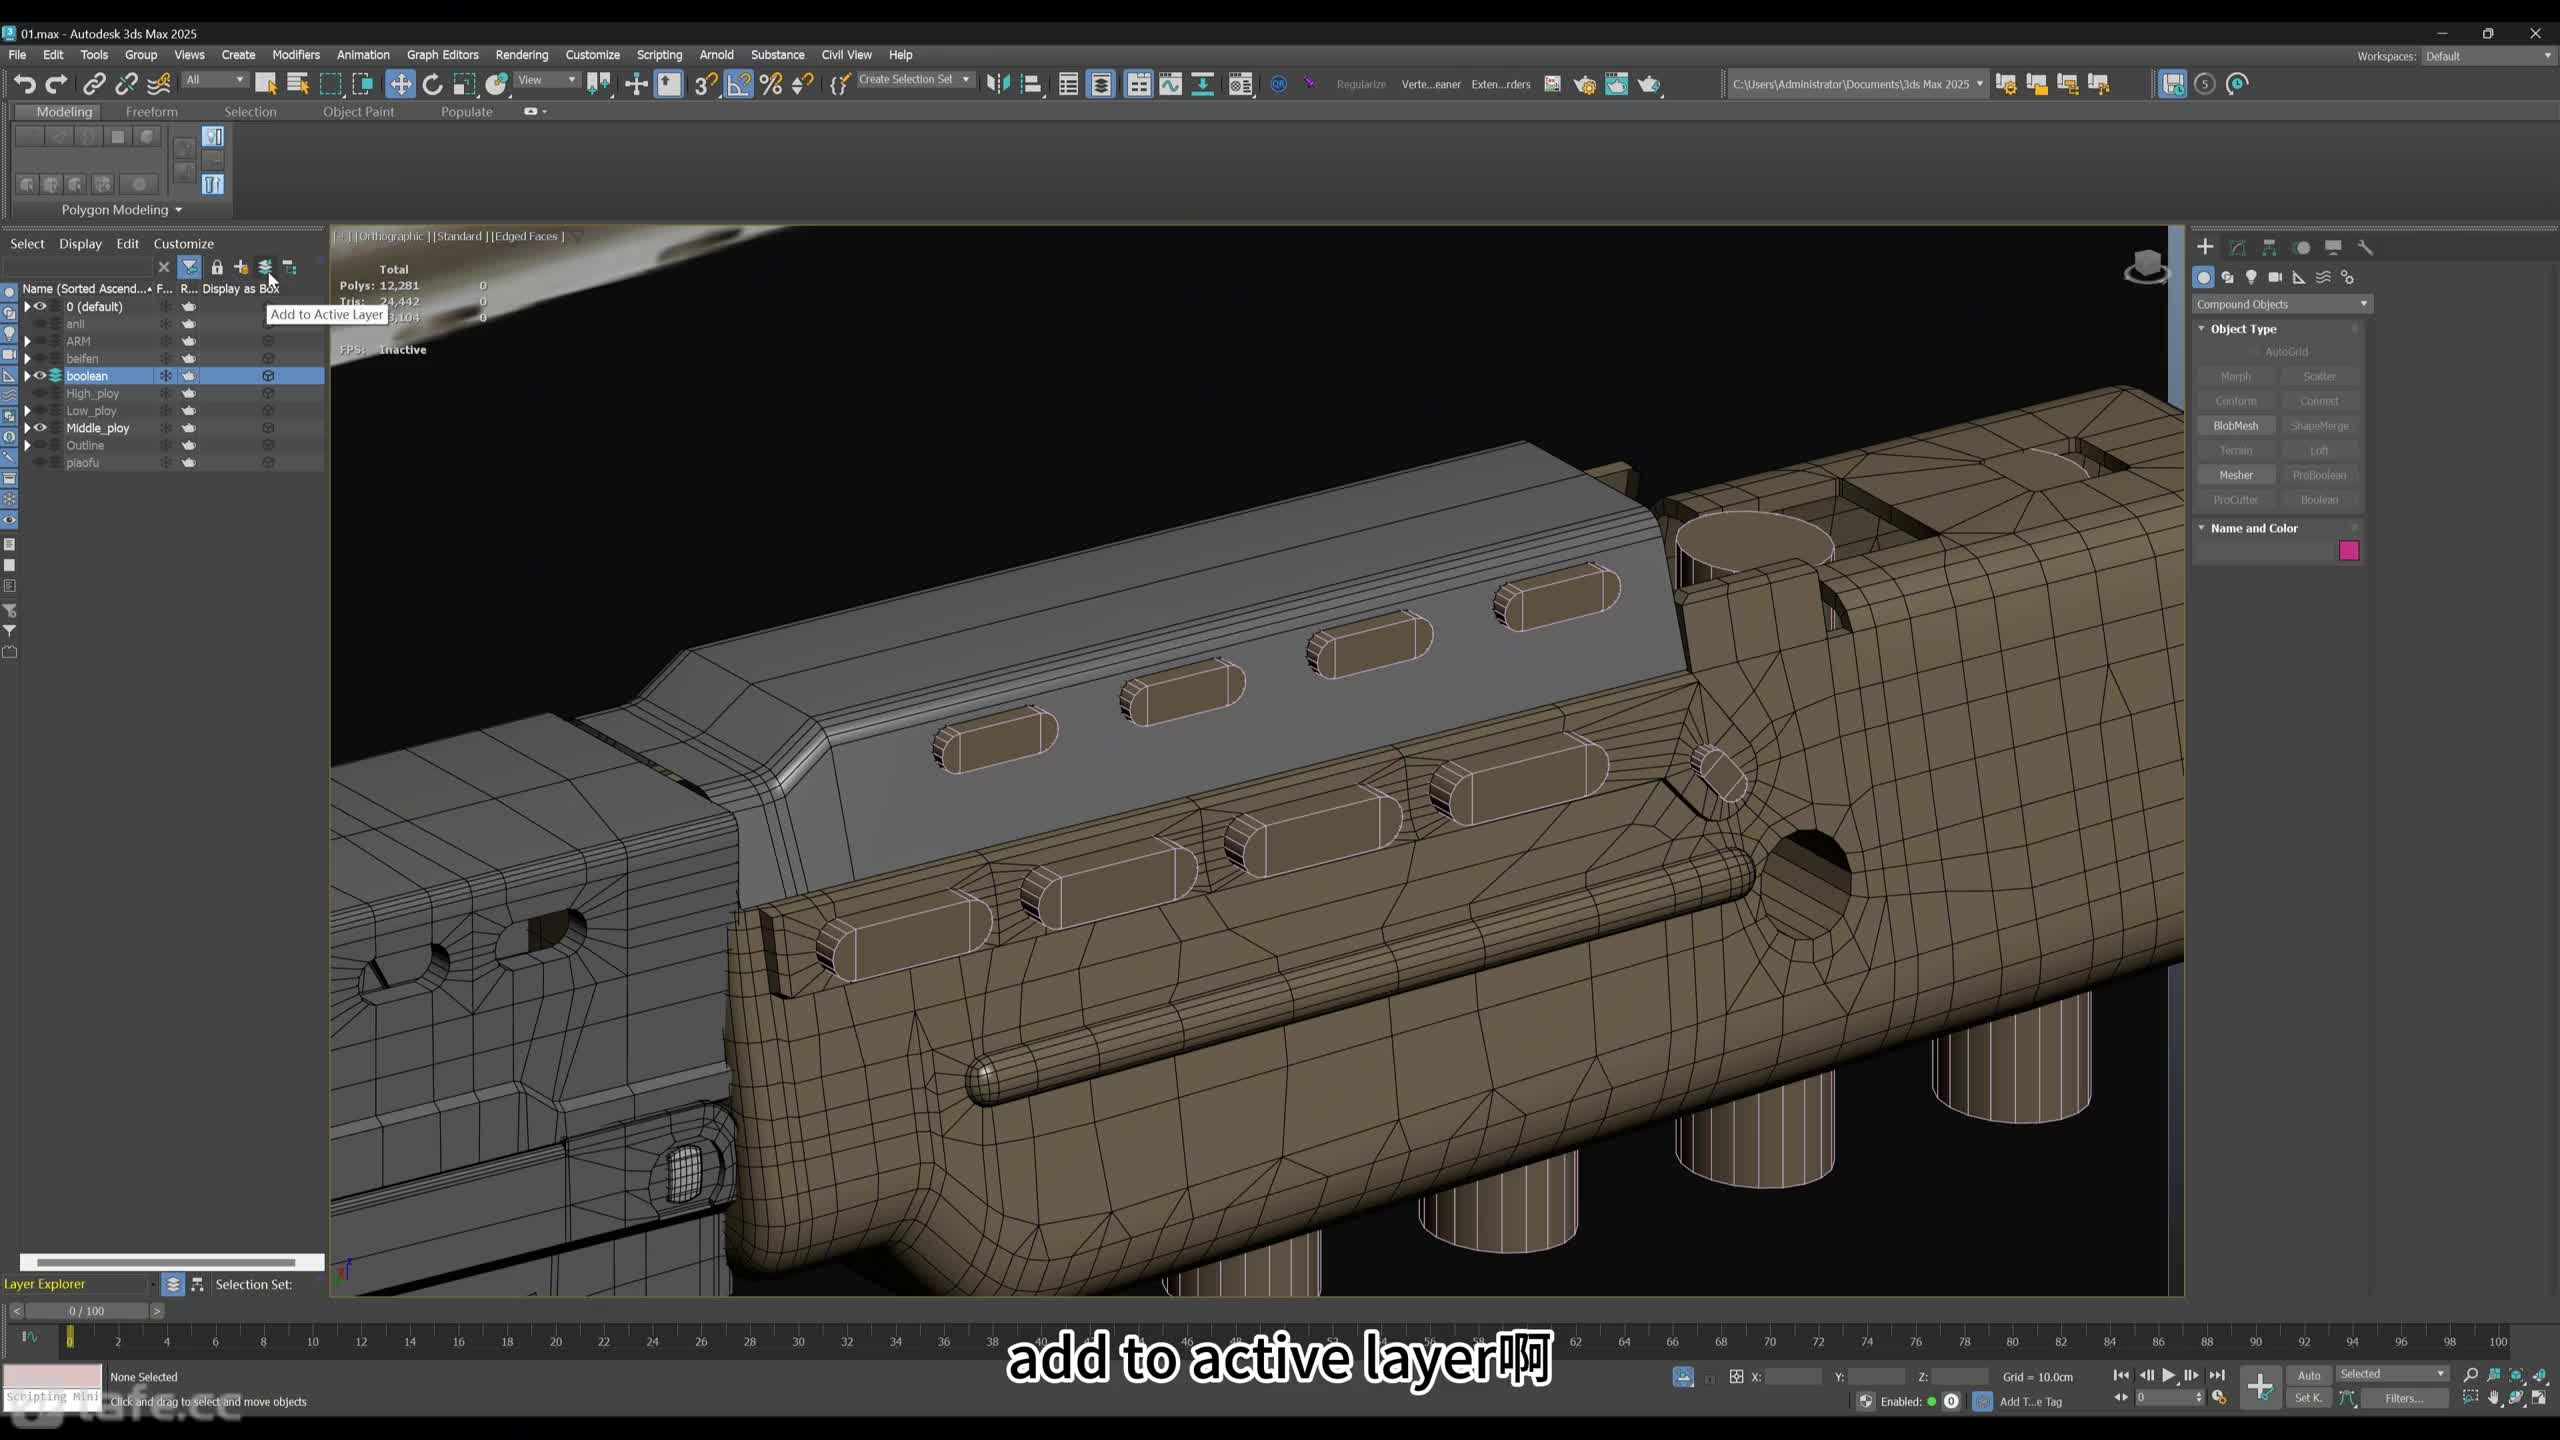Open the Modify panel tab icon
2560x1440 pixels.
point(2237,247)
